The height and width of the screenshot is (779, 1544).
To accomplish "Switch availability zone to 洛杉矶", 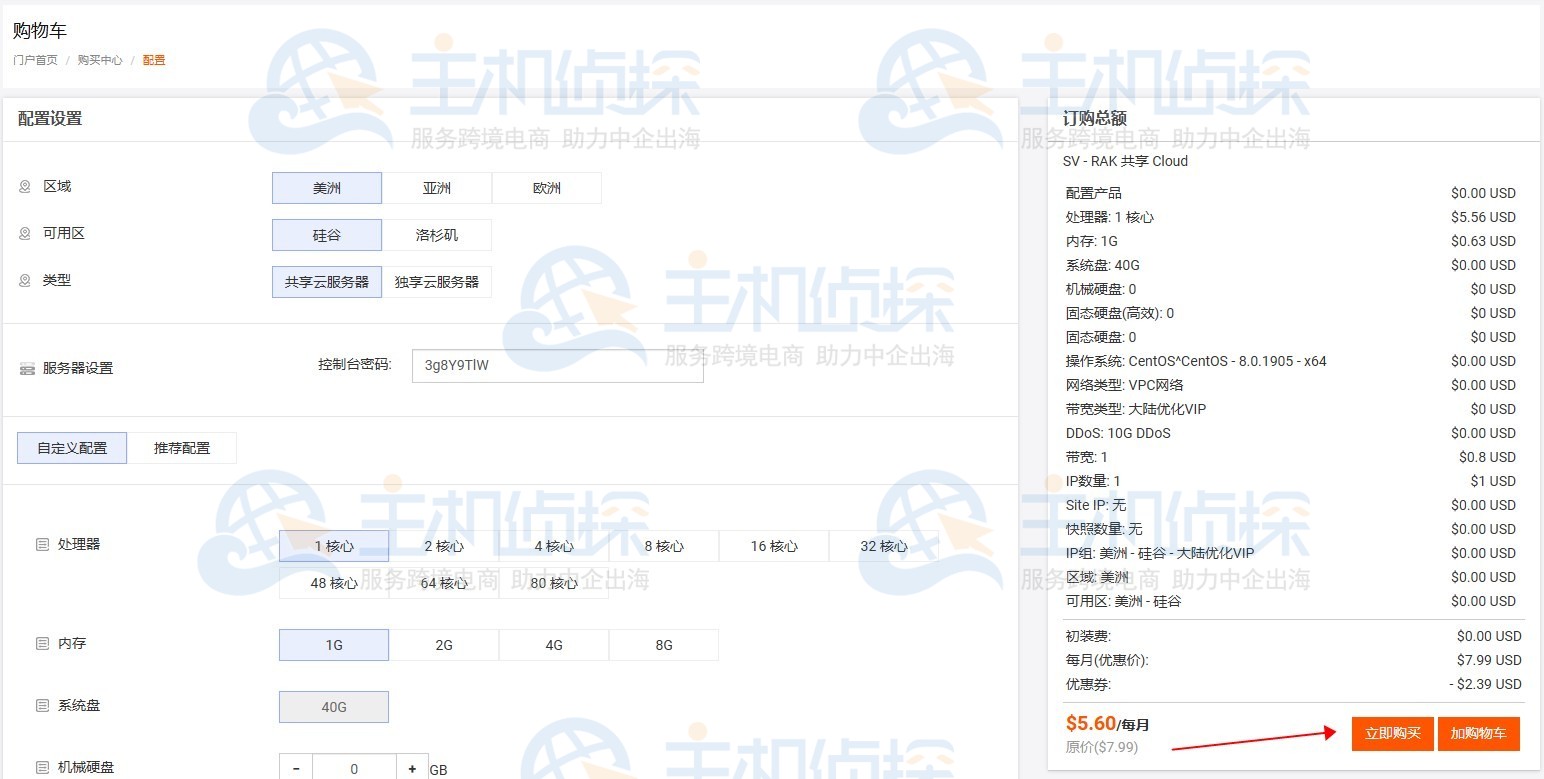I will [436, 234].
